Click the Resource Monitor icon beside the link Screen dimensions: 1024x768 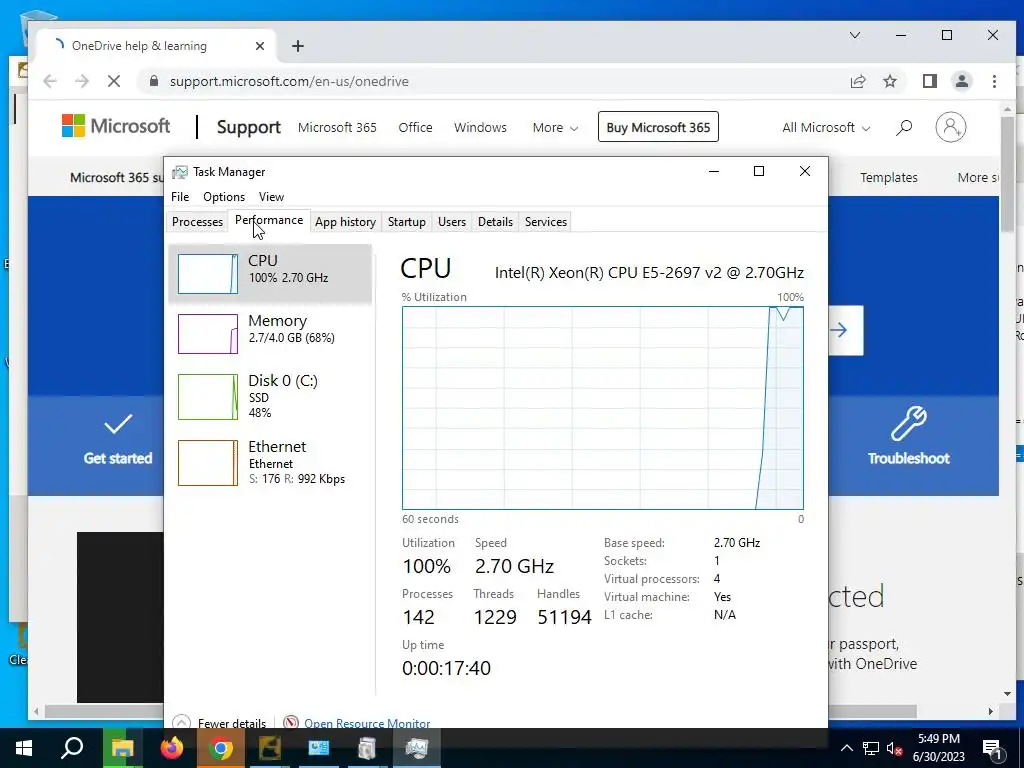click(291, 722)
